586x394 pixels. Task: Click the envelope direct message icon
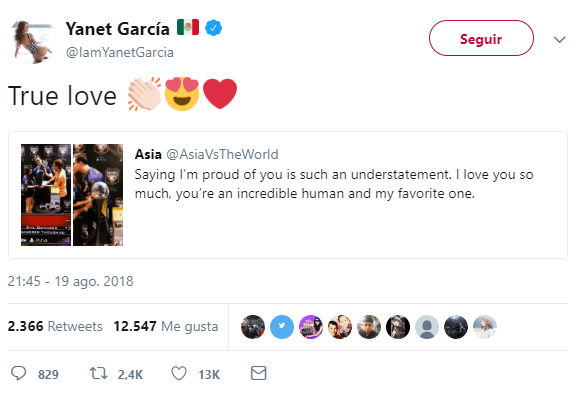(x=259, y=373)
